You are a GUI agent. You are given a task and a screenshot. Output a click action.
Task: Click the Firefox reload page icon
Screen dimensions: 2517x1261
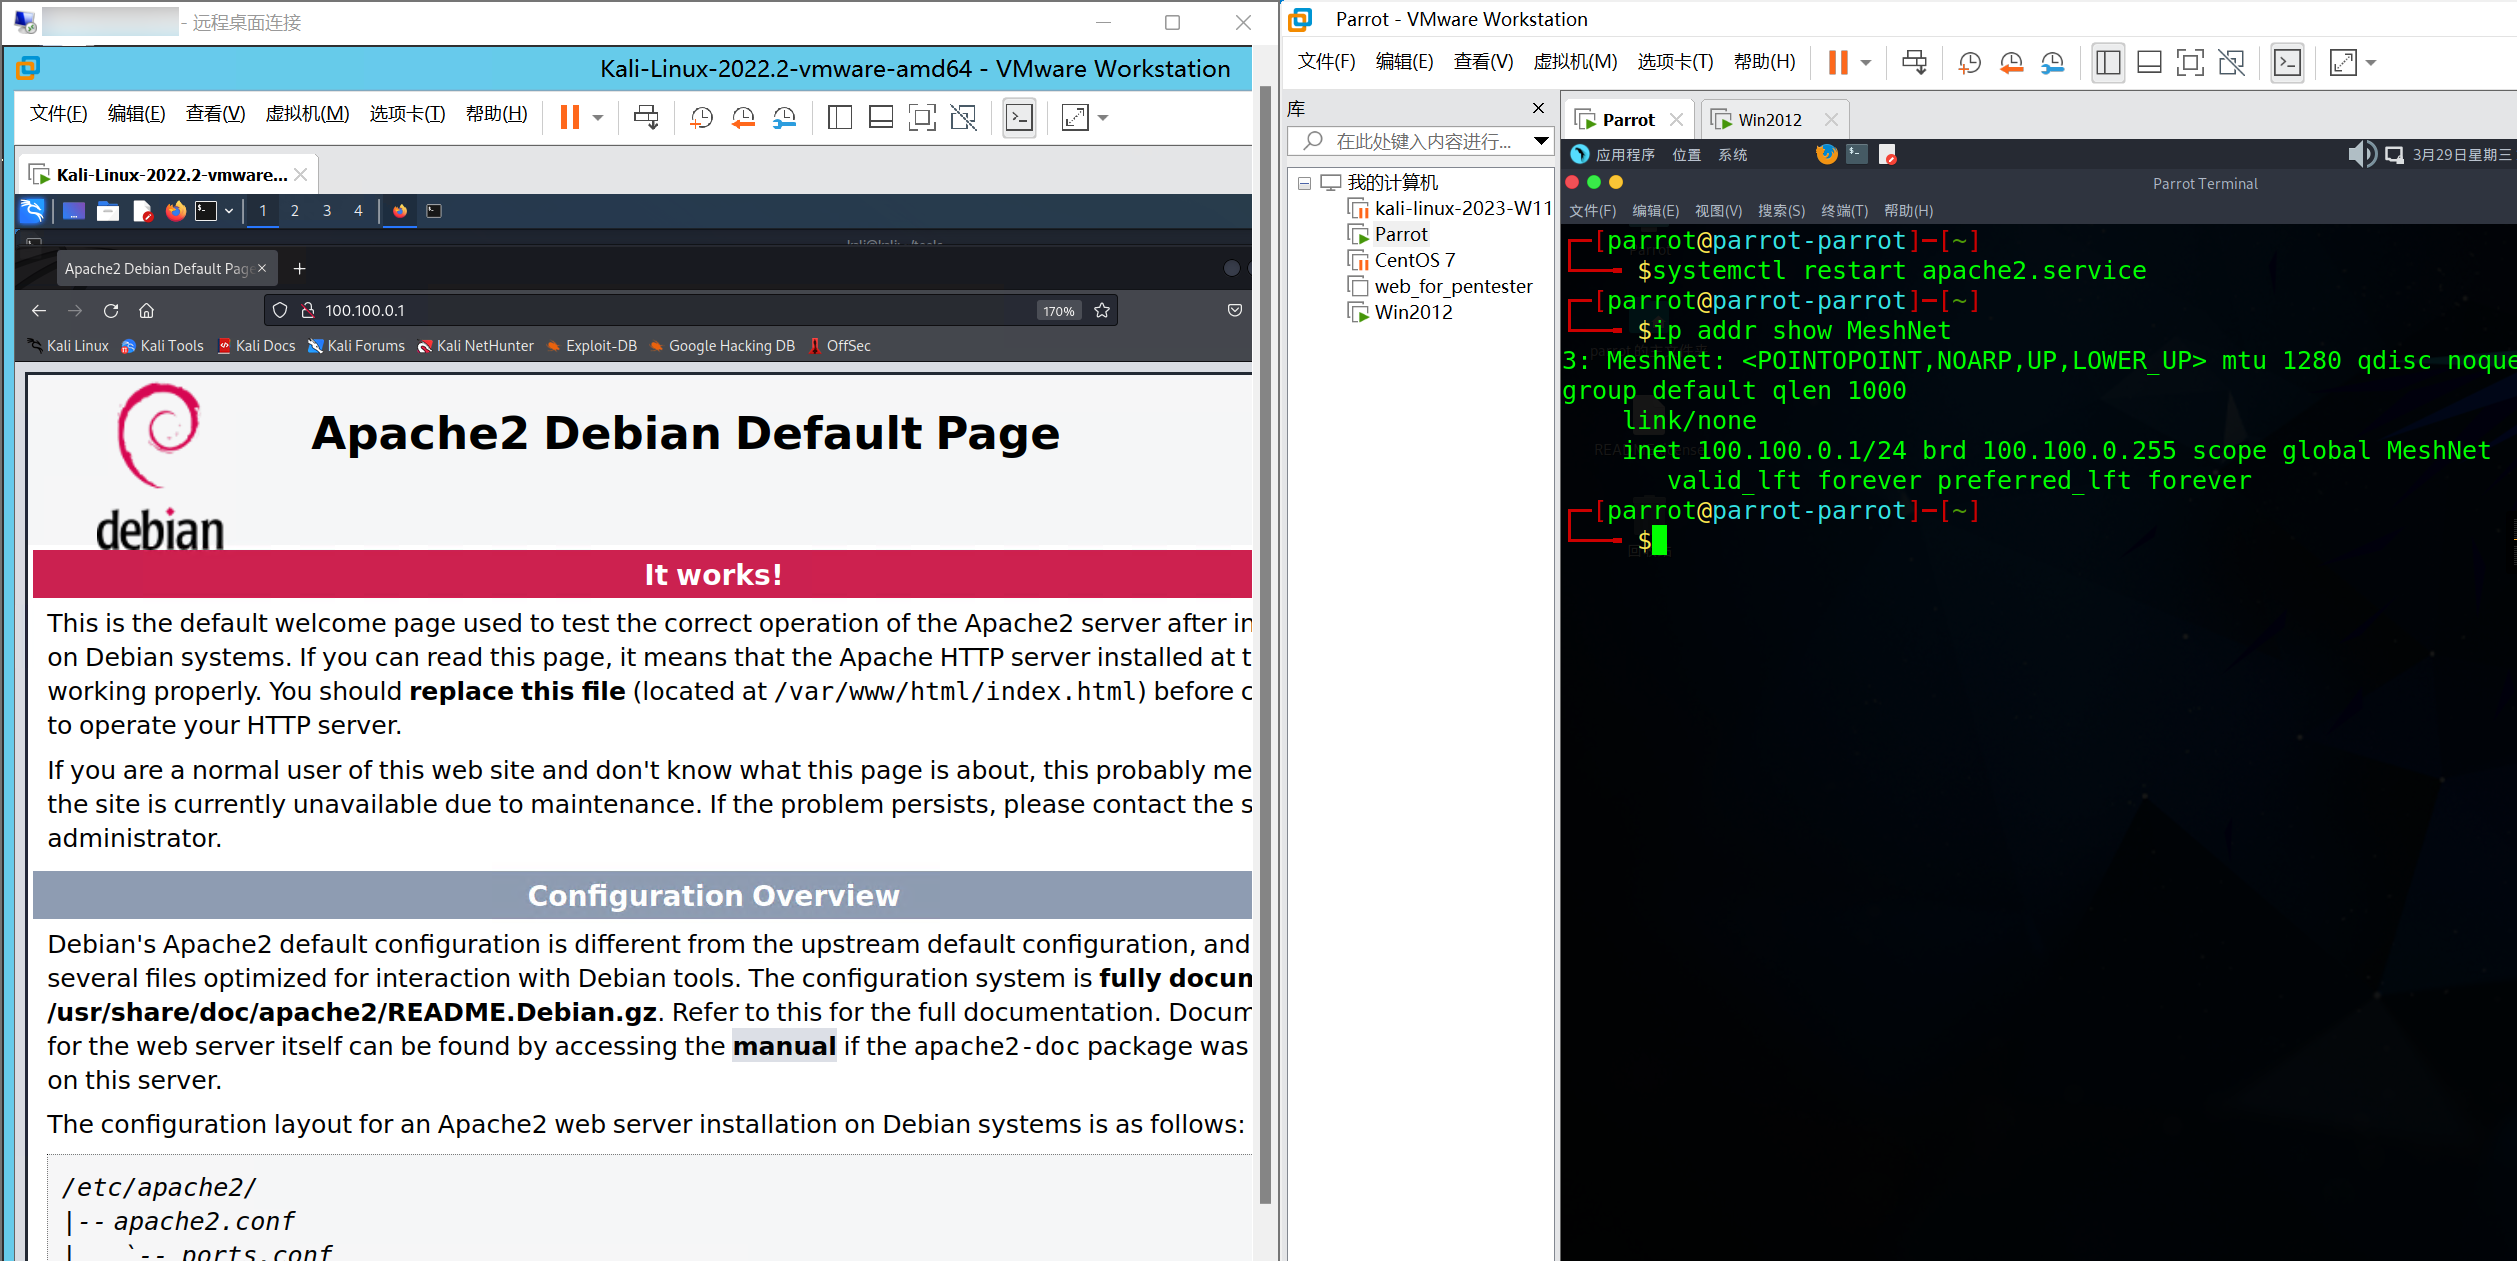[x=111, y=311]
